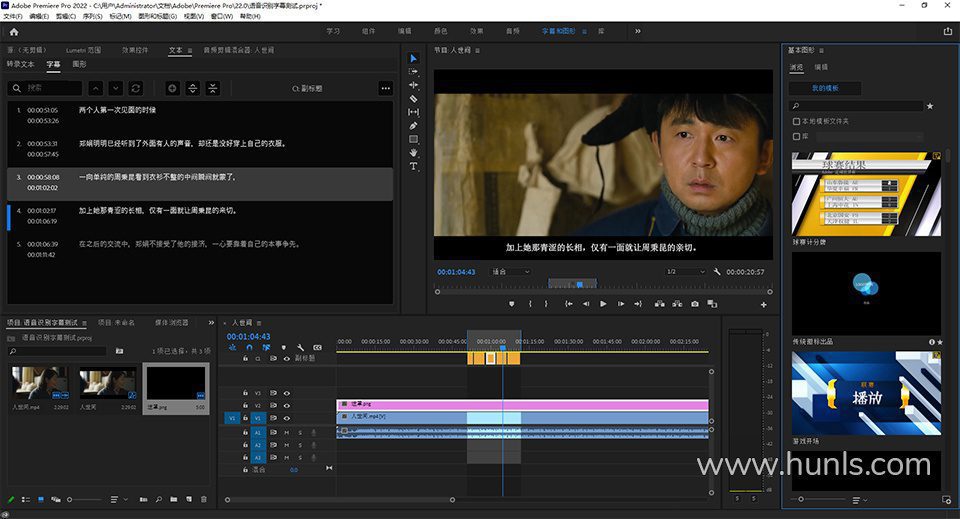Go to previous caption search result
Screen dimensions: 960x519
96,88
